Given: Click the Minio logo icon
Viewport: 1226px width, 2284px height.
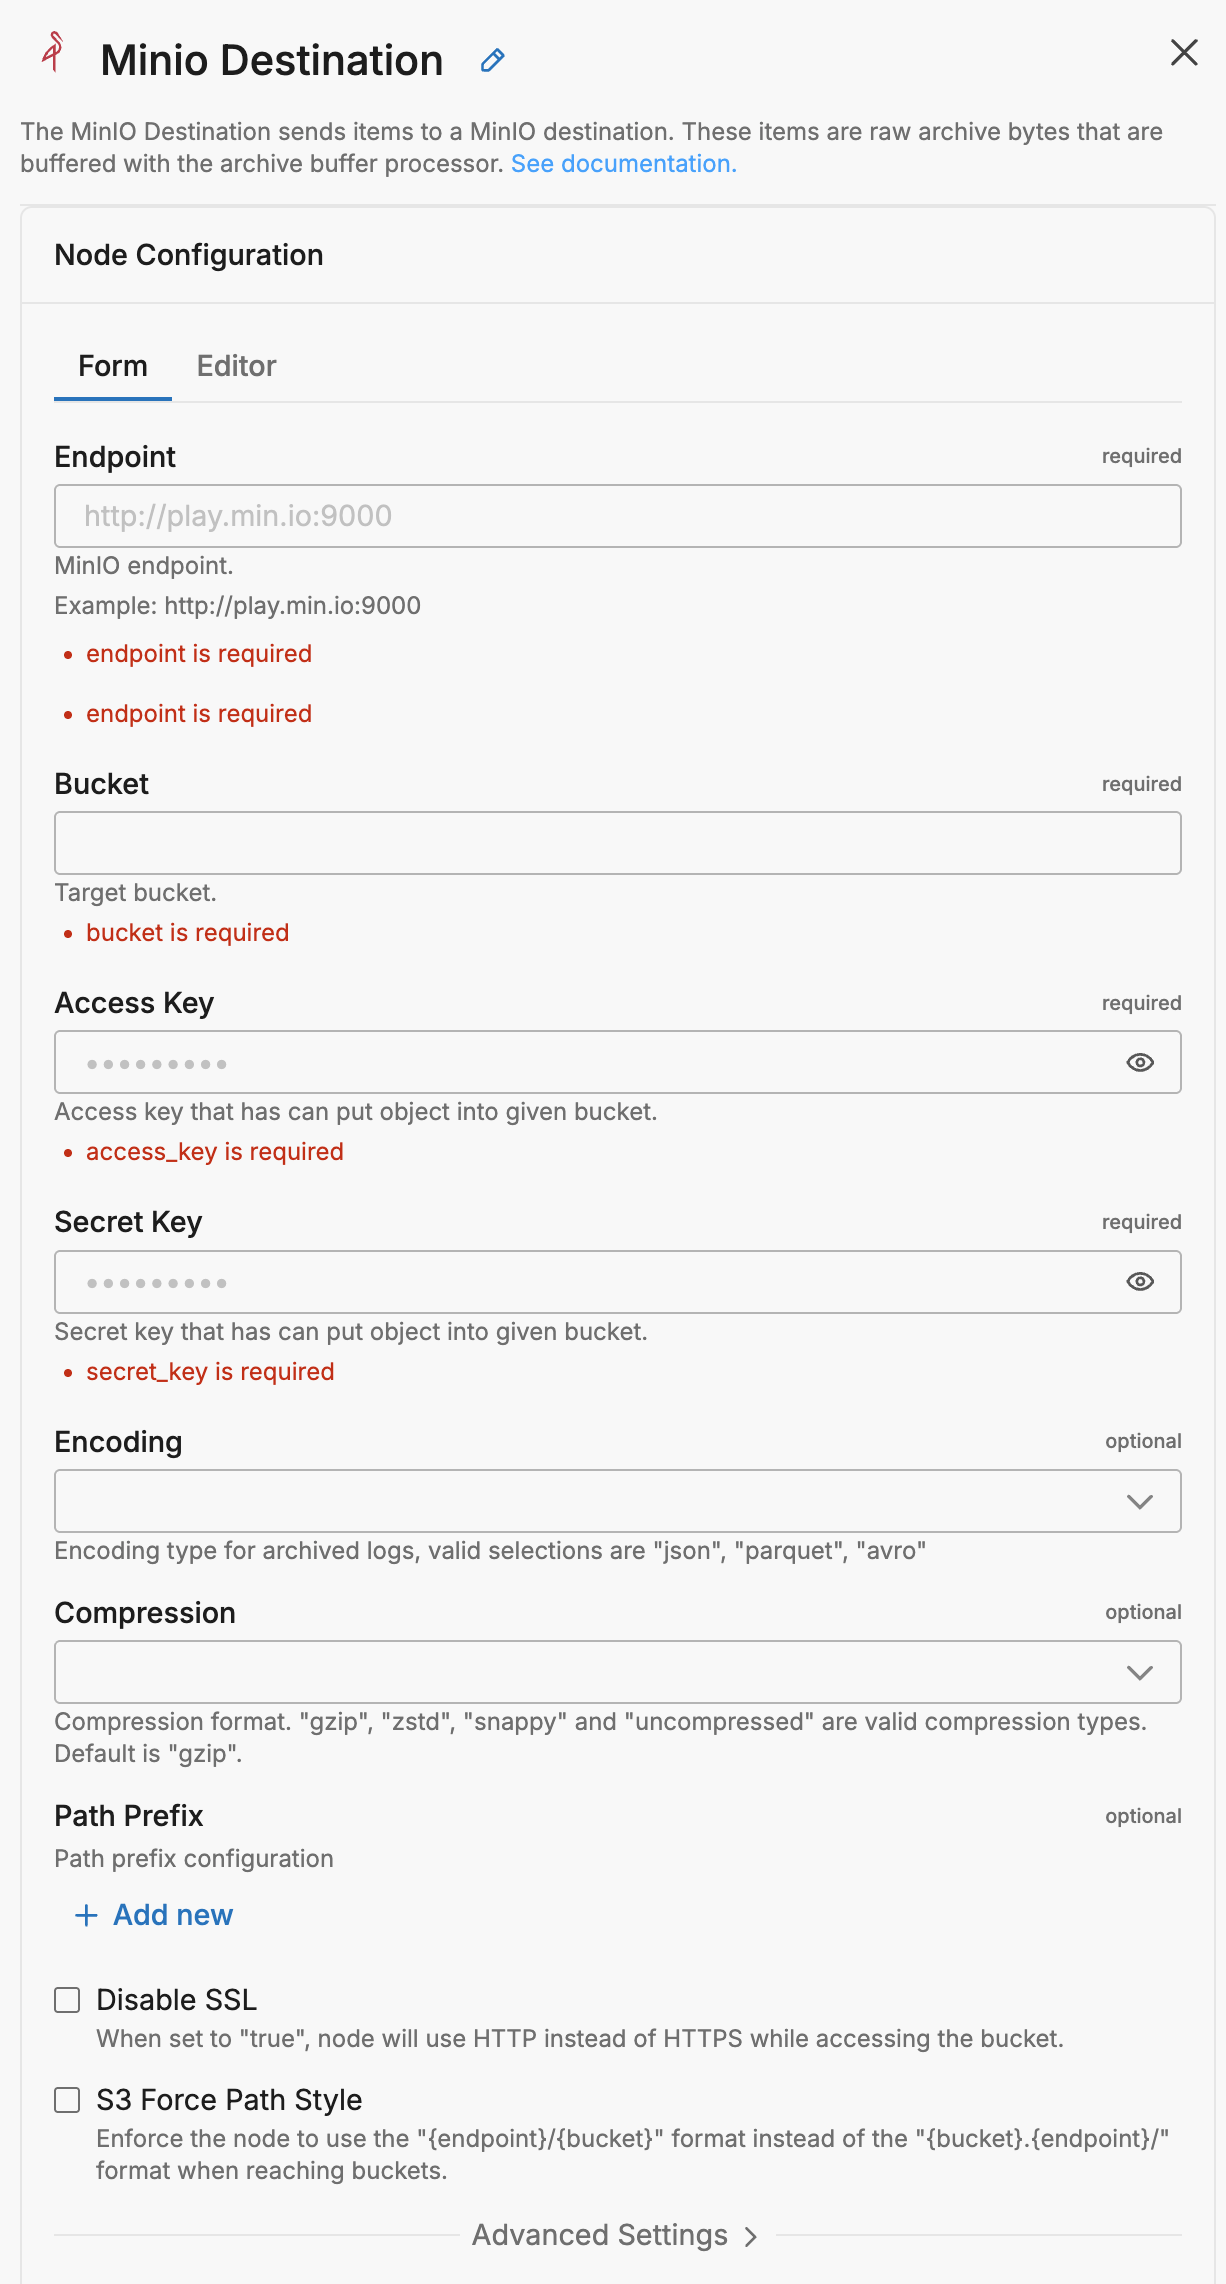Looking at the screenshot, I should click(54, 52).
